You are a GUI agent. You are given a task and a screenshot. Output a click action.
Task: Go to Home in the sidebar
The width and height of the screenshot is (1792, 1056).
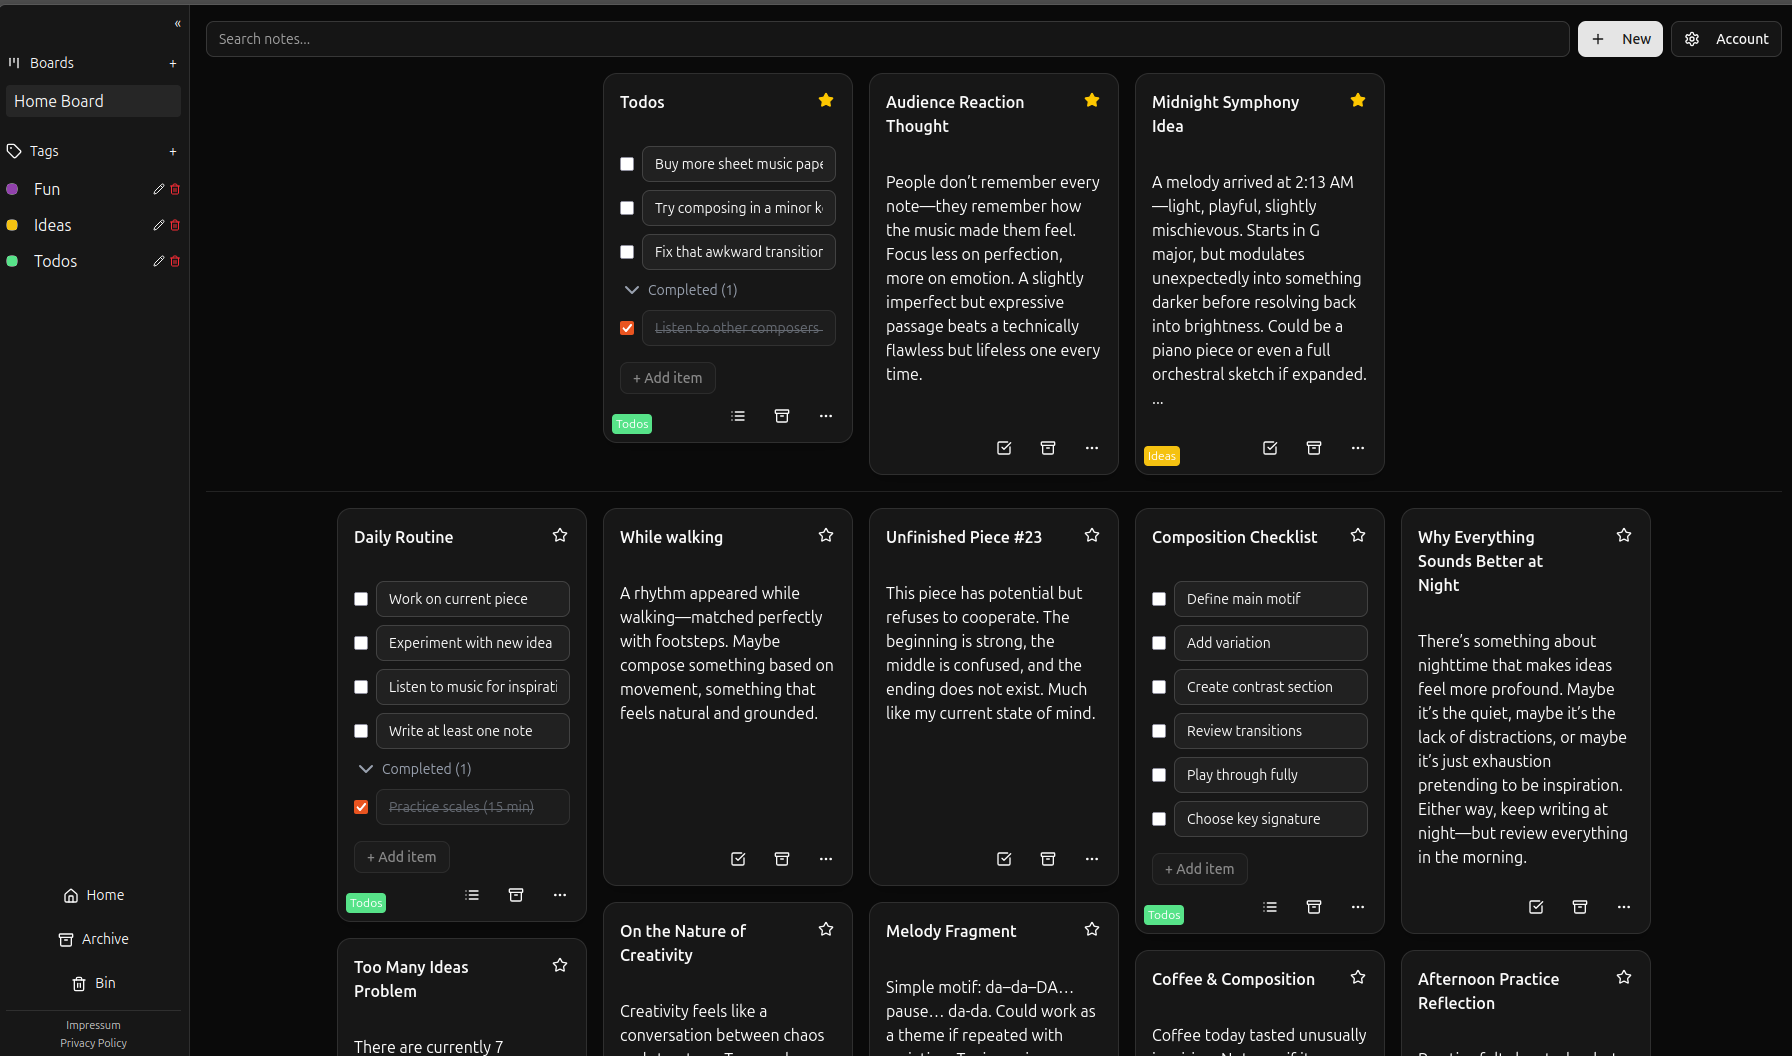[x=93, y=895]
